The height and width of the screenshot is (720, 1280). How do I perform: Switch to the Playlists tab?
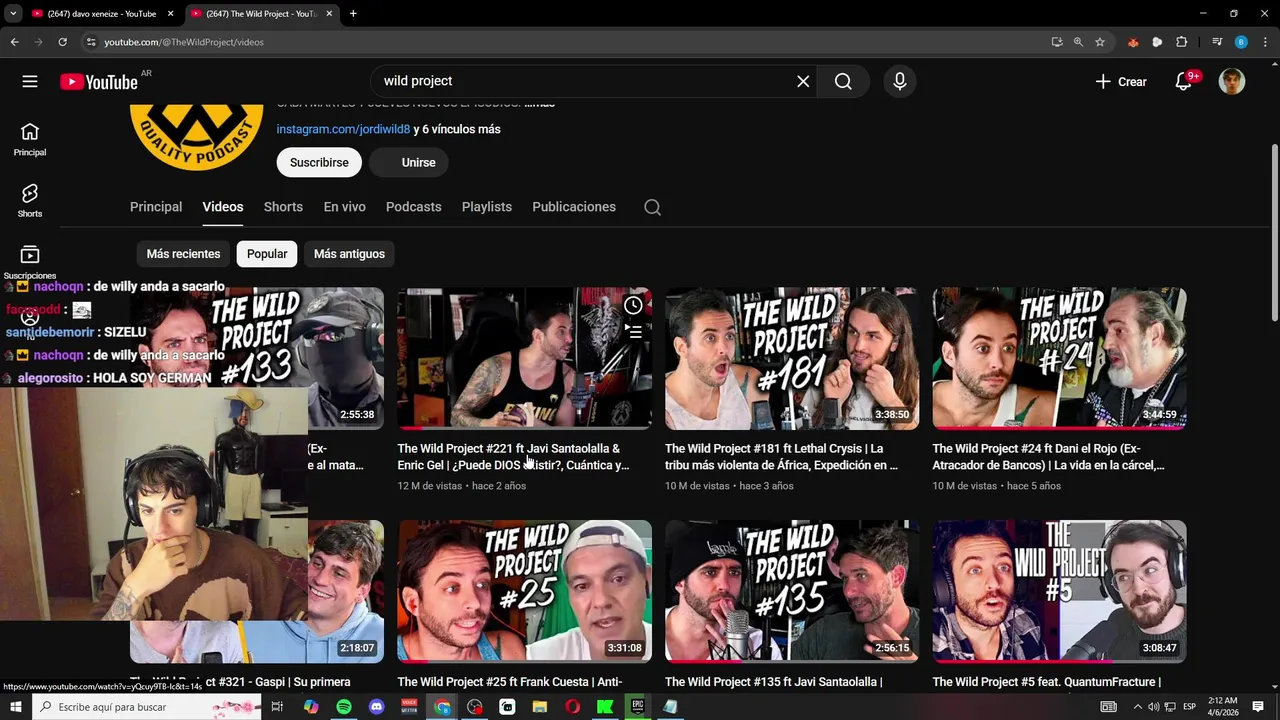click(487, 207)
